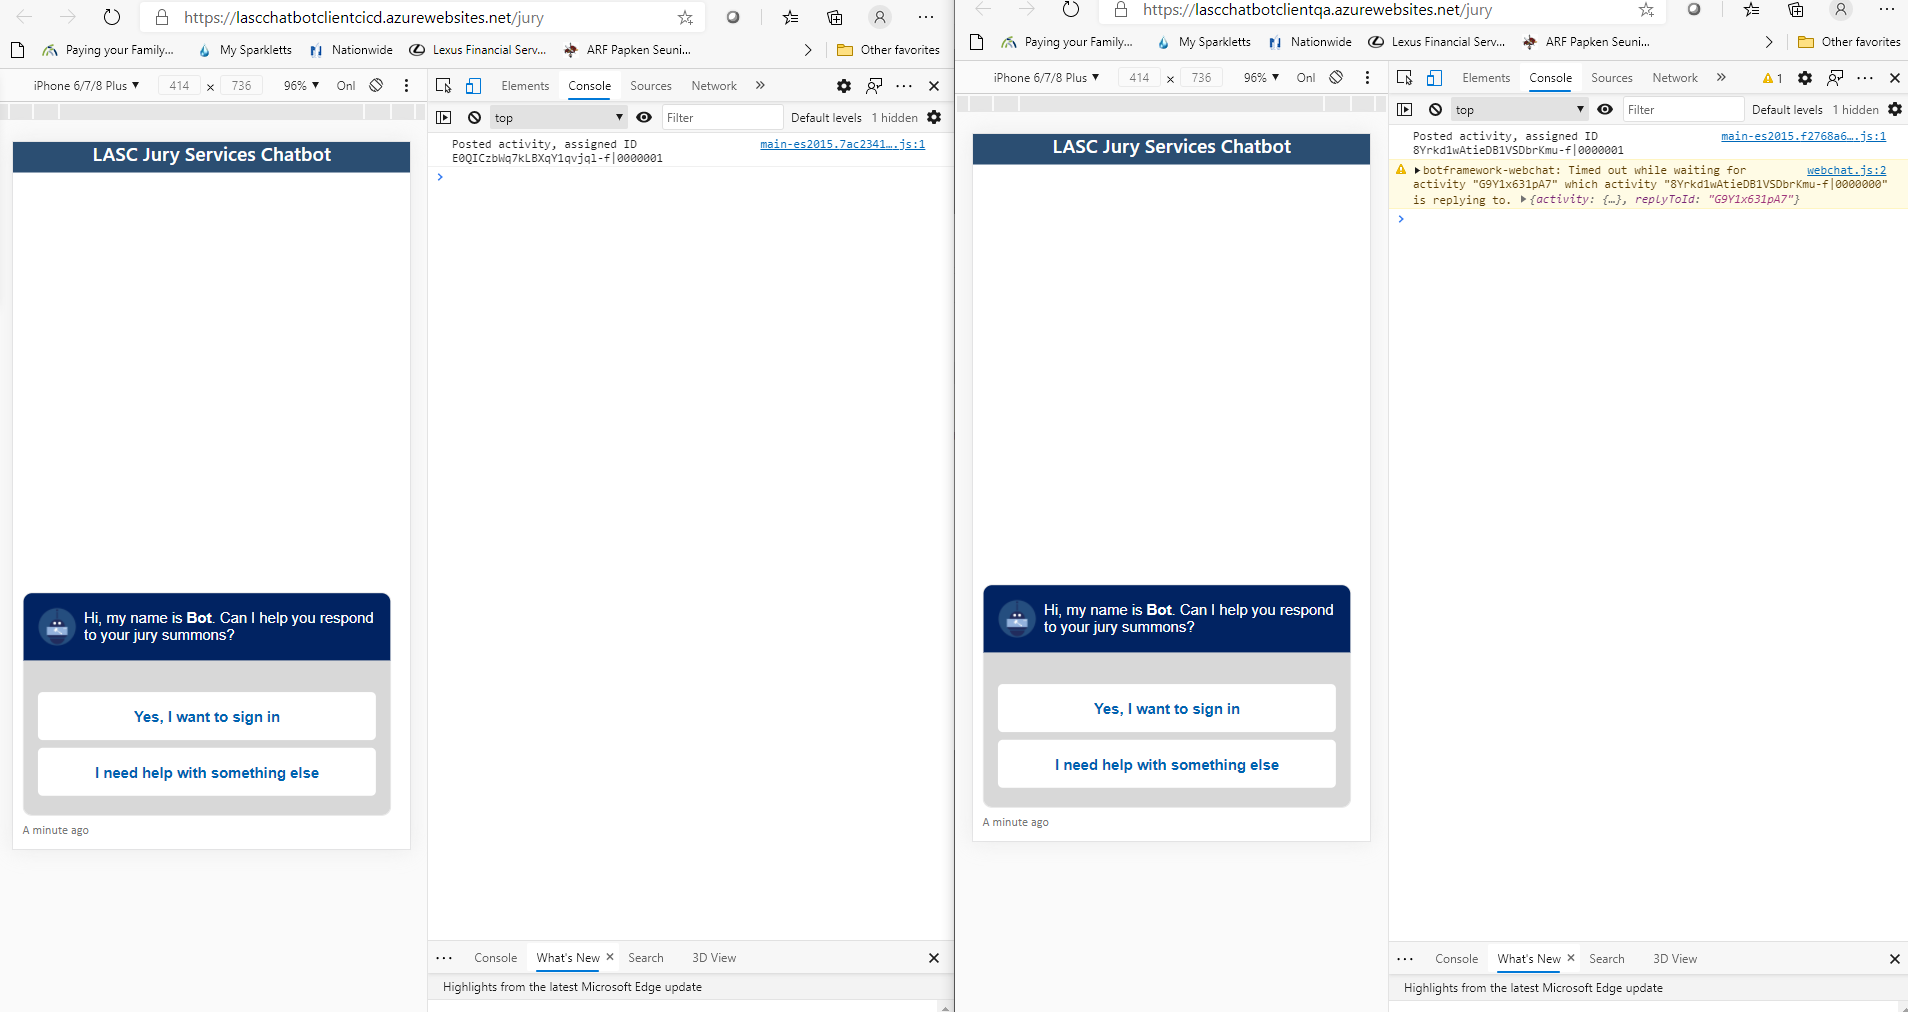
Task: Reload the jury chatbot page
Action: [x=112, y=16]
